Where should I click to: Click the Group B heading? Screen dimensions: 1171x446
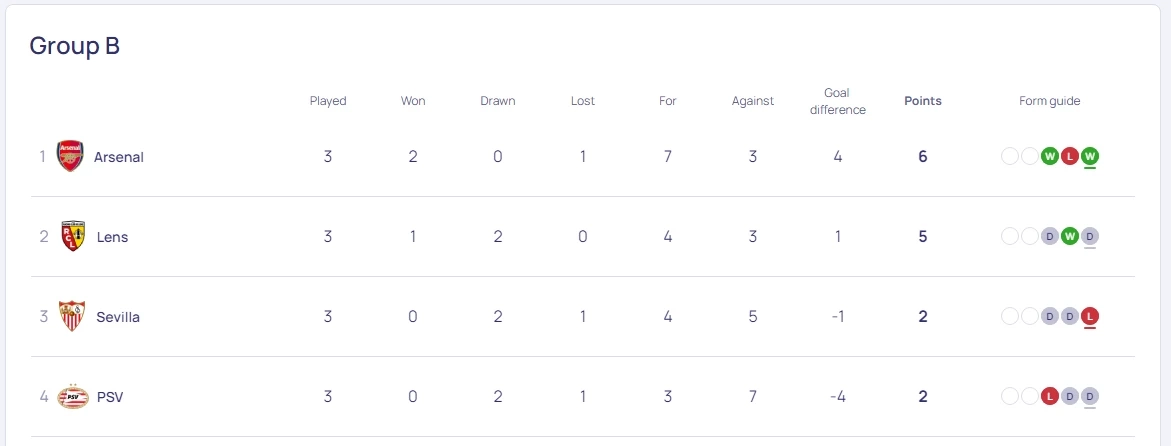coord(75,46)
